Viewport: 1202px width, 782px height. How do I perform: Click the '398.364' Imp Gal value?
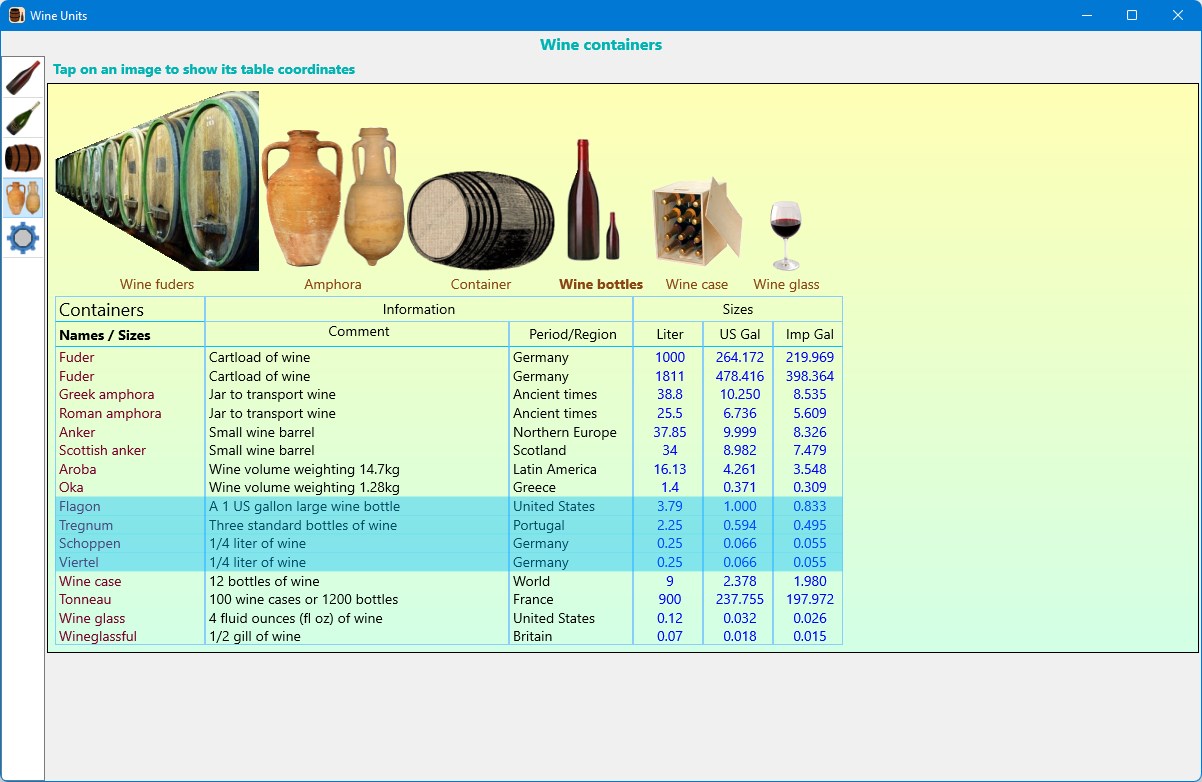click(810, 376)
